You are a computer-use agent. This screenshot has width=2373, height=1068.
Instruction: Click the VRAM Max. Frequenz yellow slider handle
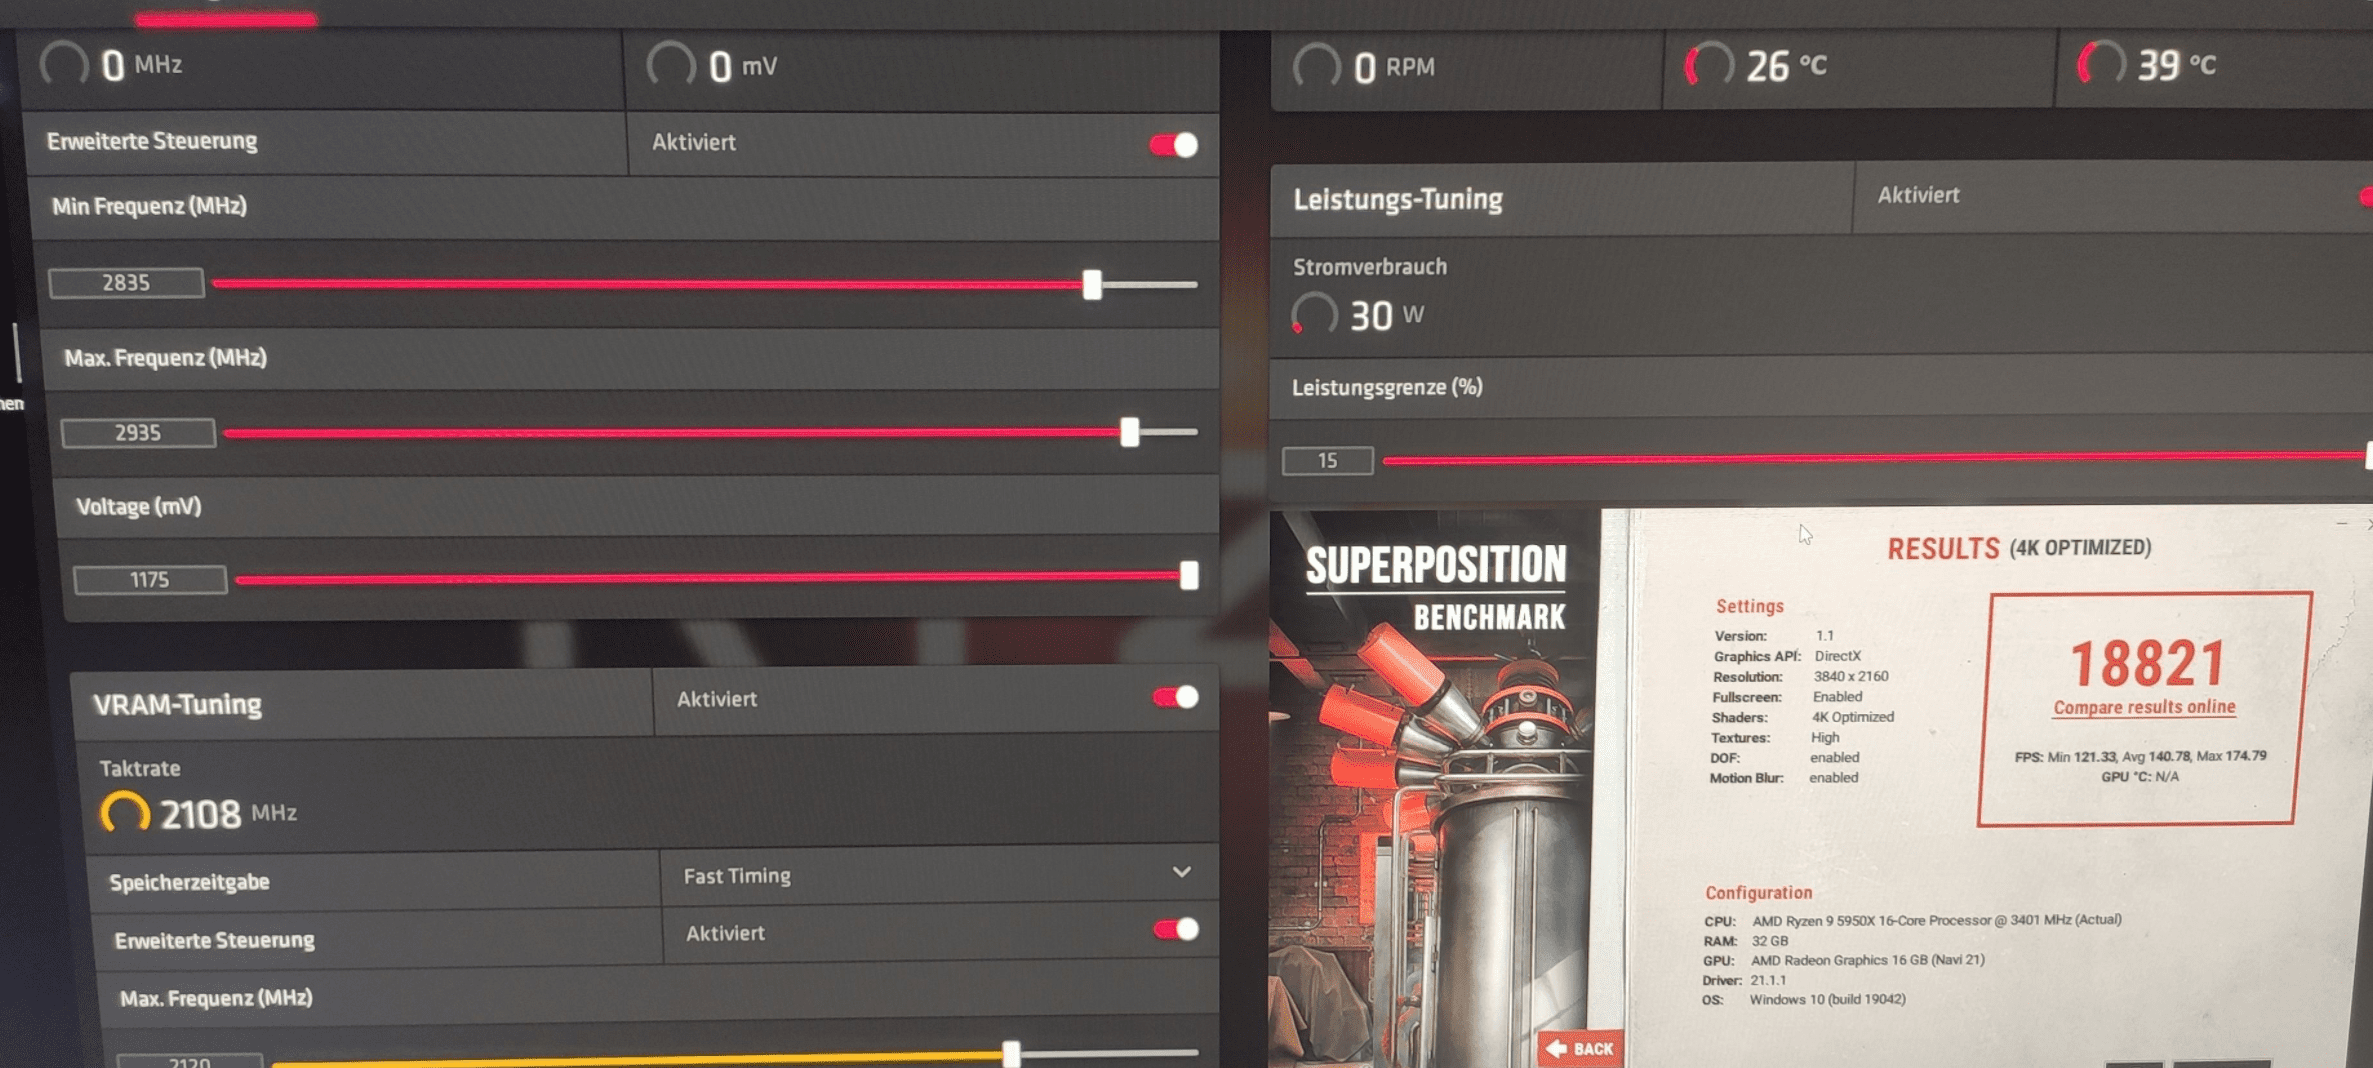(x=1011, y=1054)
